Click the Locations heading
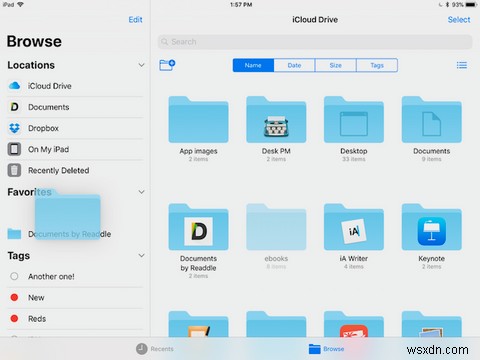Screen dimensions: 480x360 tap(31, 65)
